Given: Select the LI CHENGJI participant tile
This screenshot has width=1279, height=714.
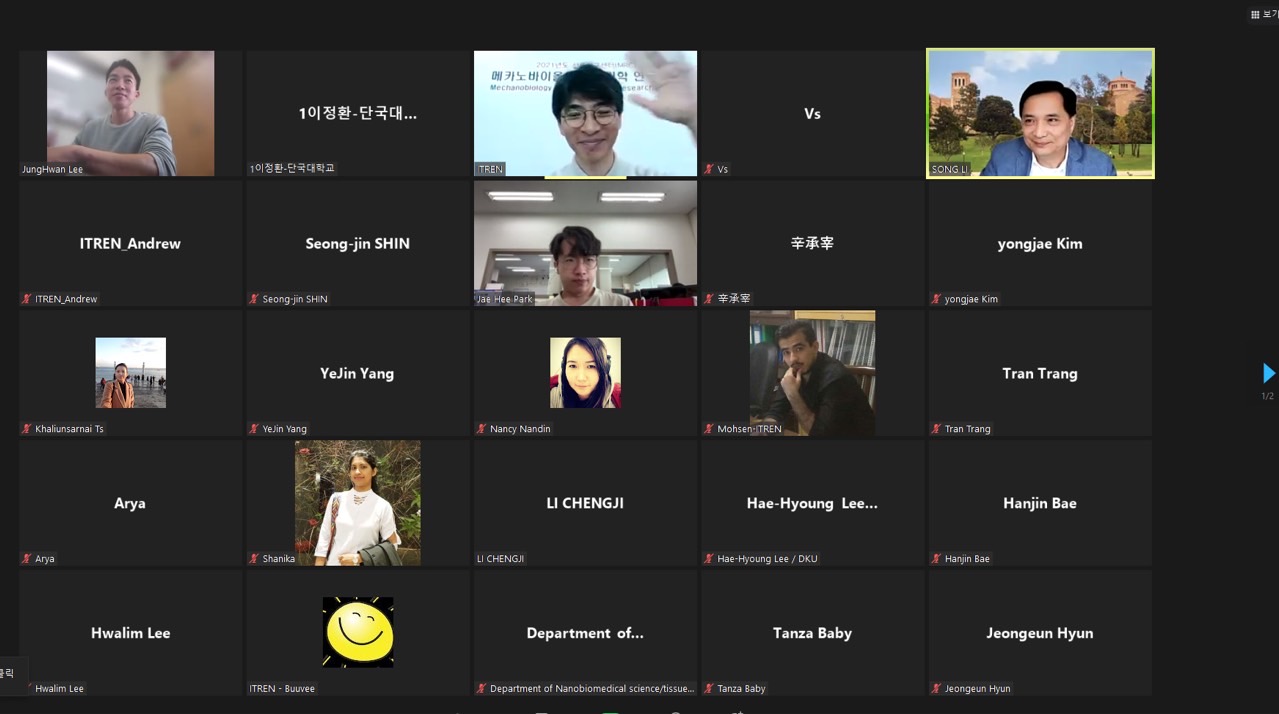Looking at the screenshot, I should coord(585,503).
